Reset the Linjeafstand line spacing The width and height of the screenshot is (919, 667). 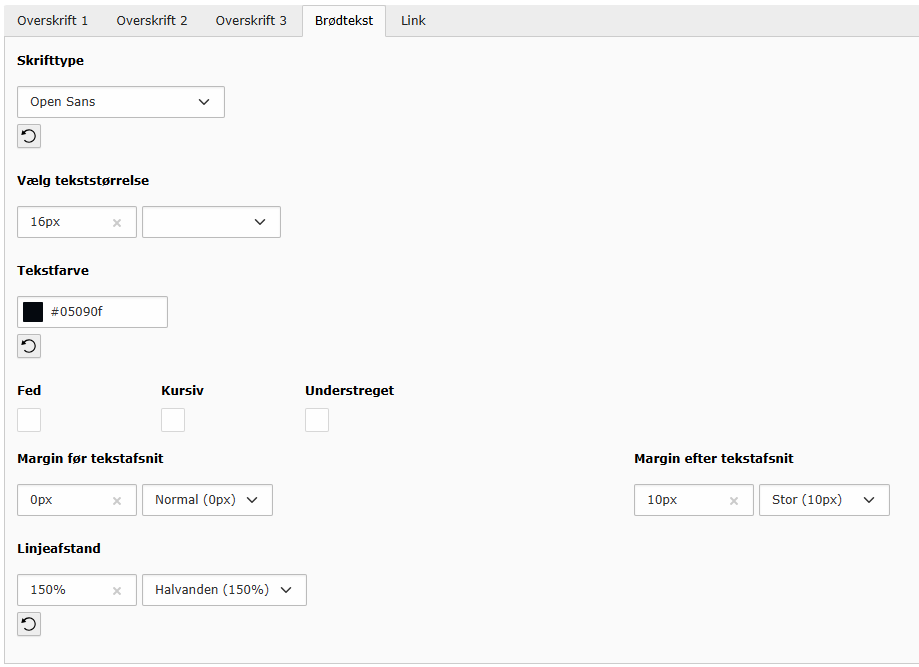point(29,625)
